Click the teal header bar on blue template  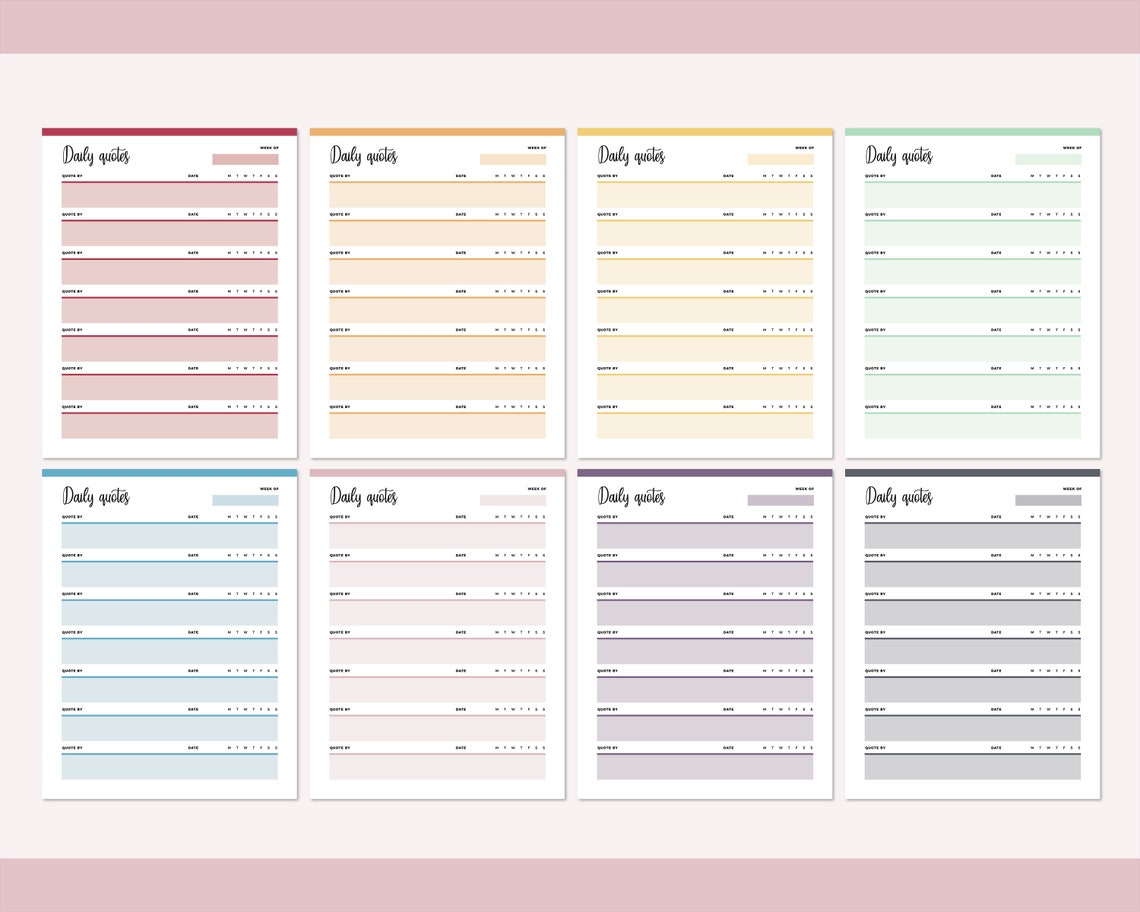[x=167, y=471]
